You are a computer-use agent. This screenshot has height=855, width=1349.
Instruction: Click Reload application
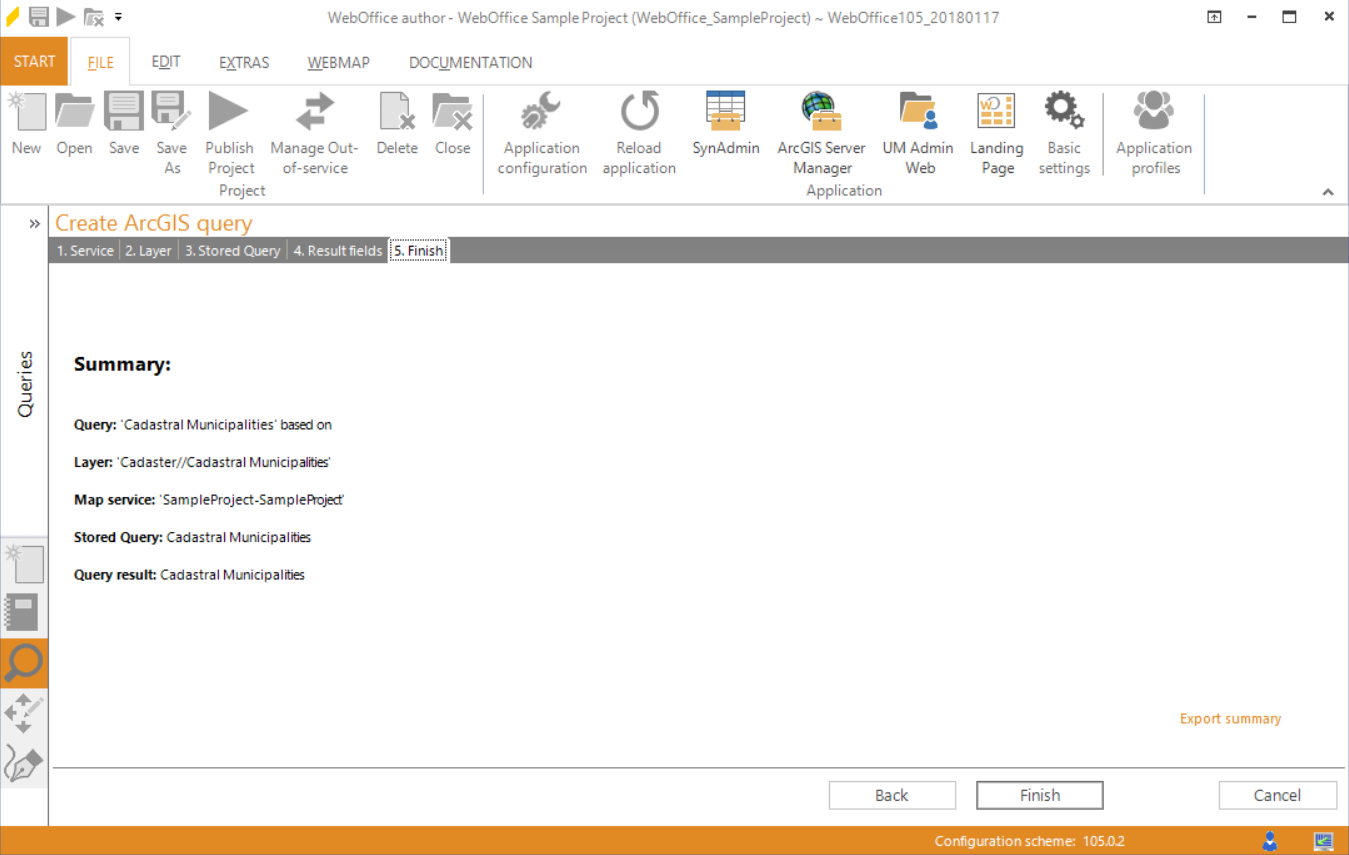[639, 130]
